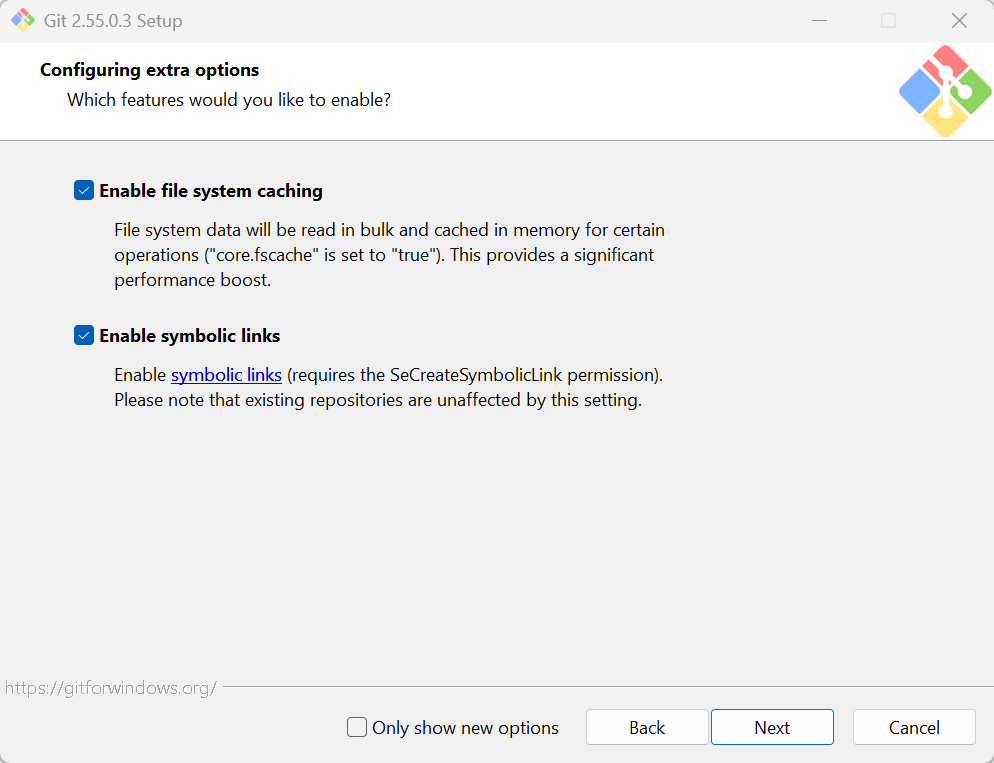
Task: Uncheck the Enable file system caching checkbox
Action: click(84, 190)
